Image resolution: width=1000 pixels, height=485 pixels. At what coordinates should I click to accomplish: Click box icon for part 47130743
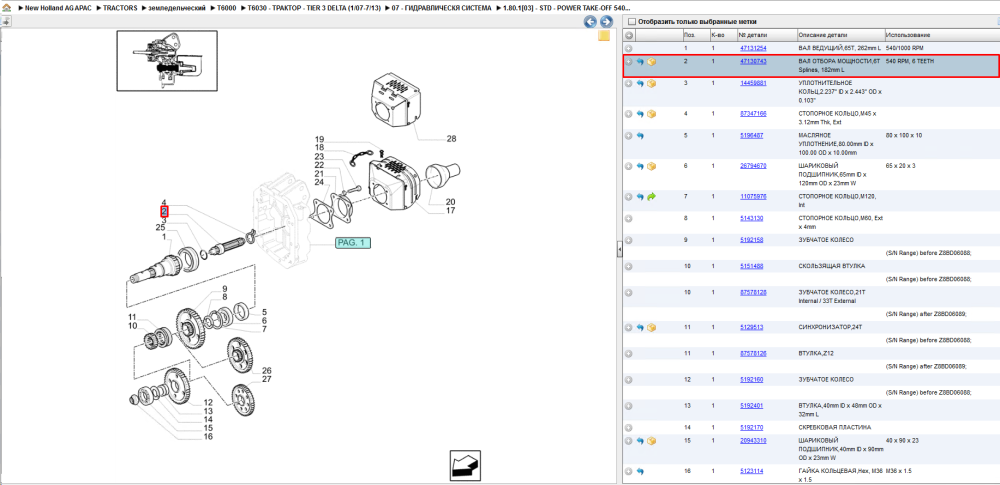click(652, 62)
